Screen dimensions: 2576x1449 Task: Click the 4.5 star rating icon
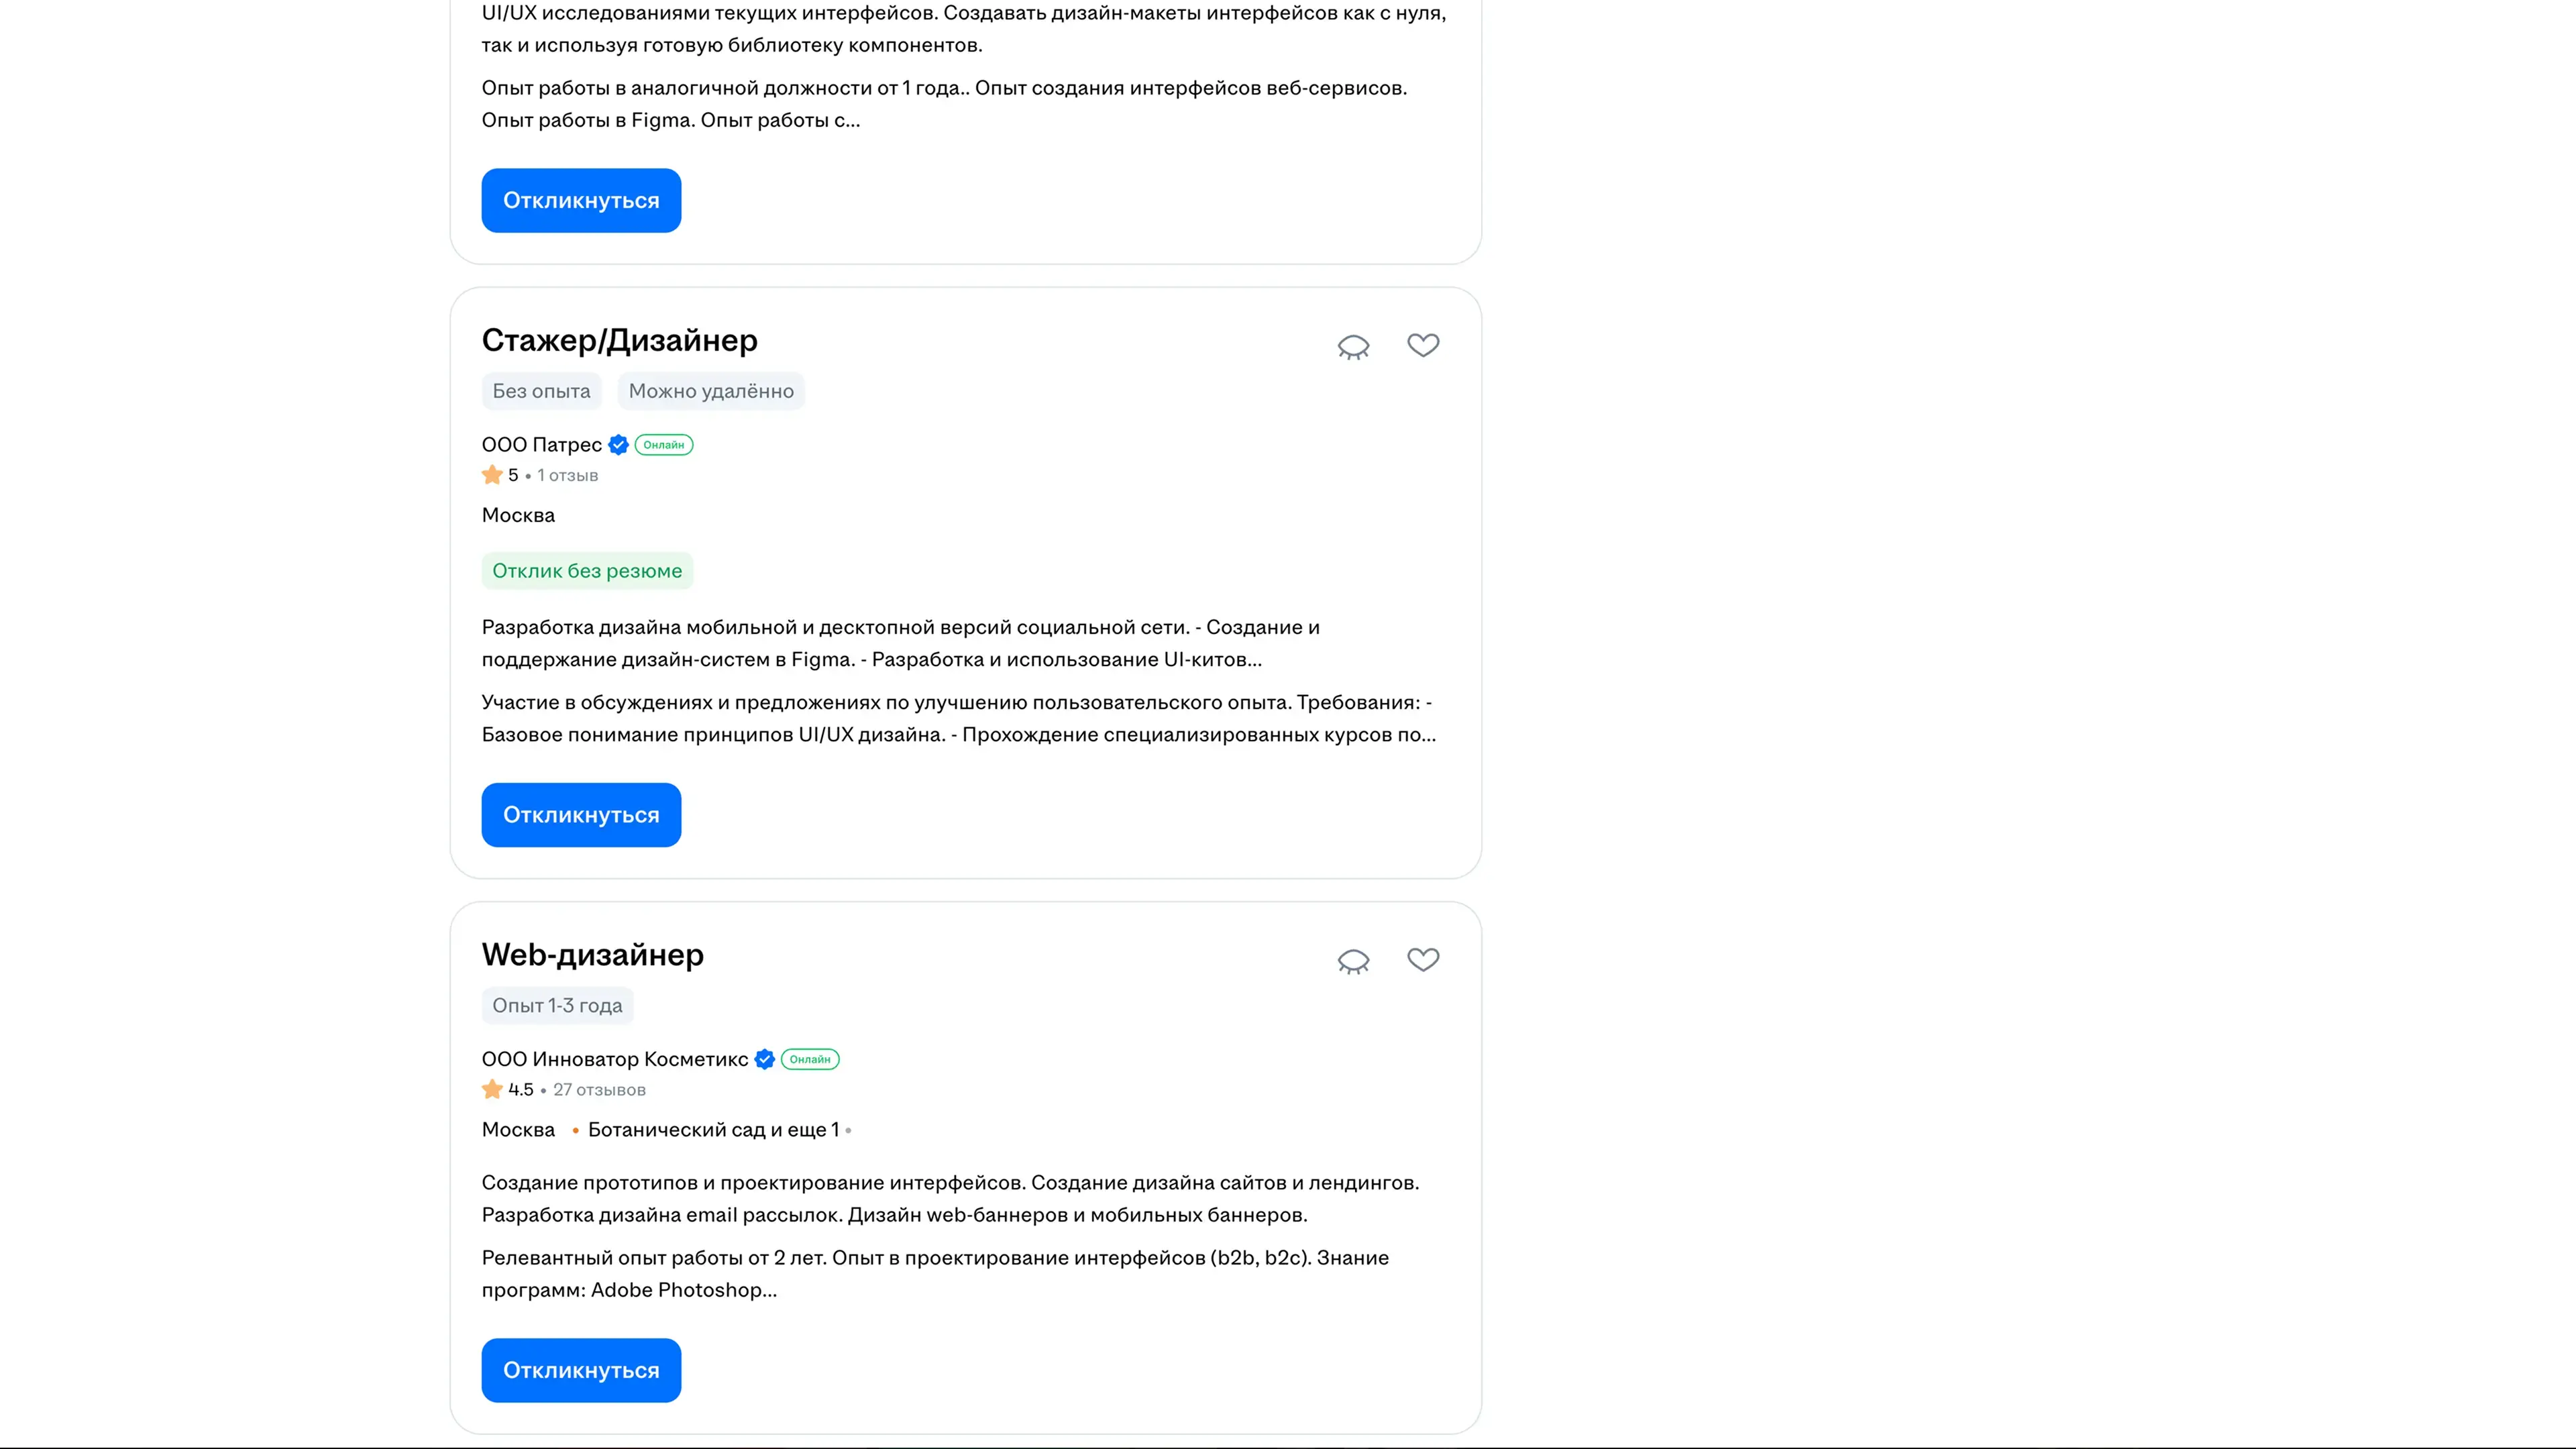click(492, 1089)
